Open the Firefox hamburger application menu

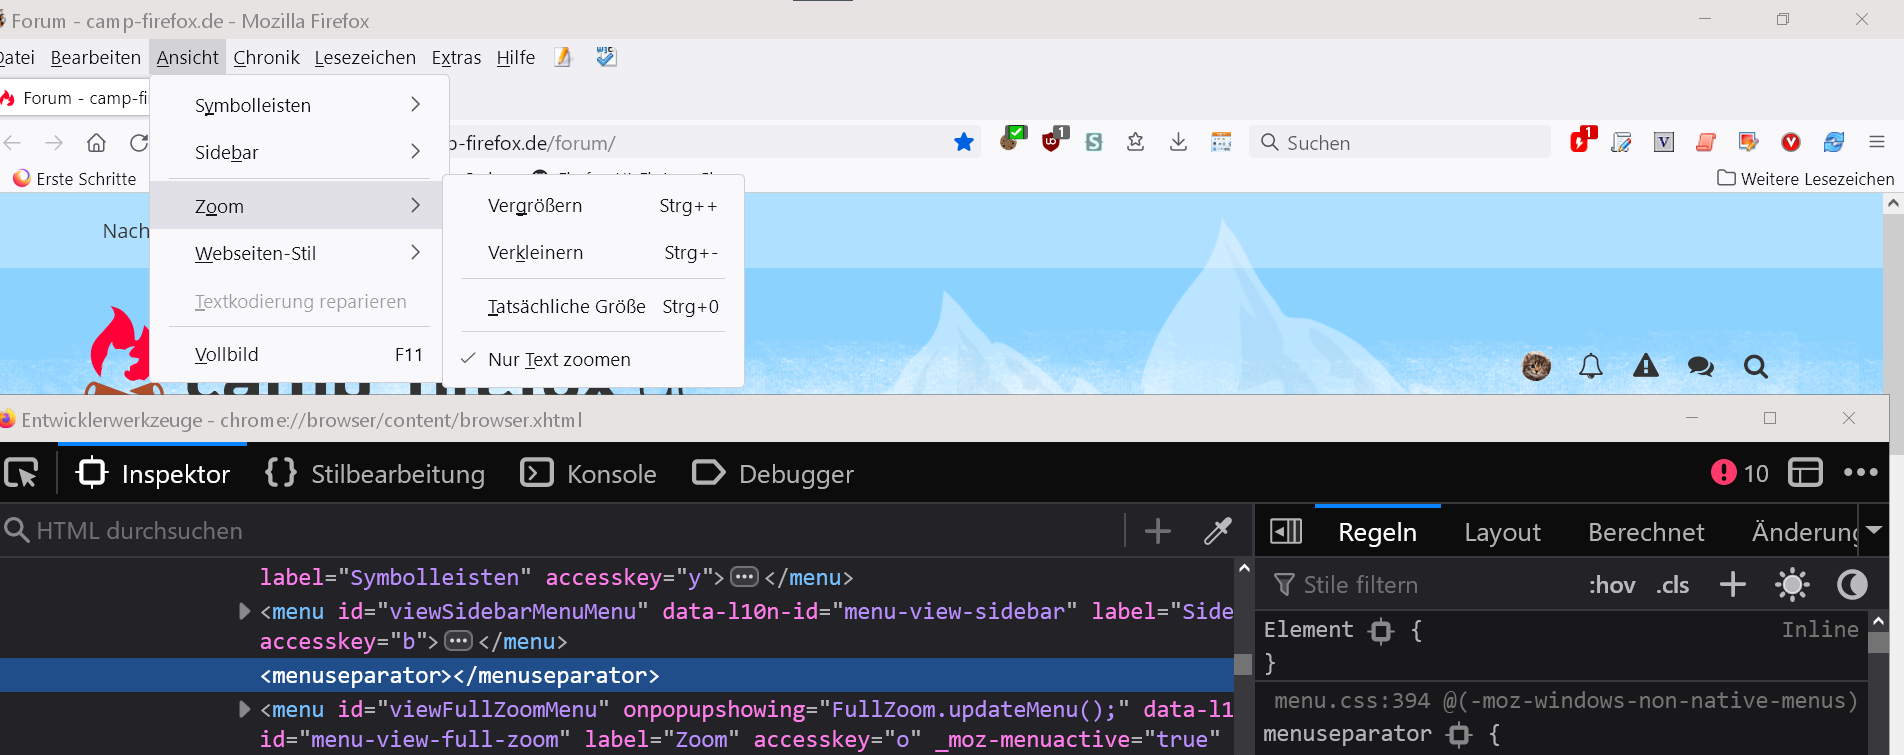tap(1877, 142)
